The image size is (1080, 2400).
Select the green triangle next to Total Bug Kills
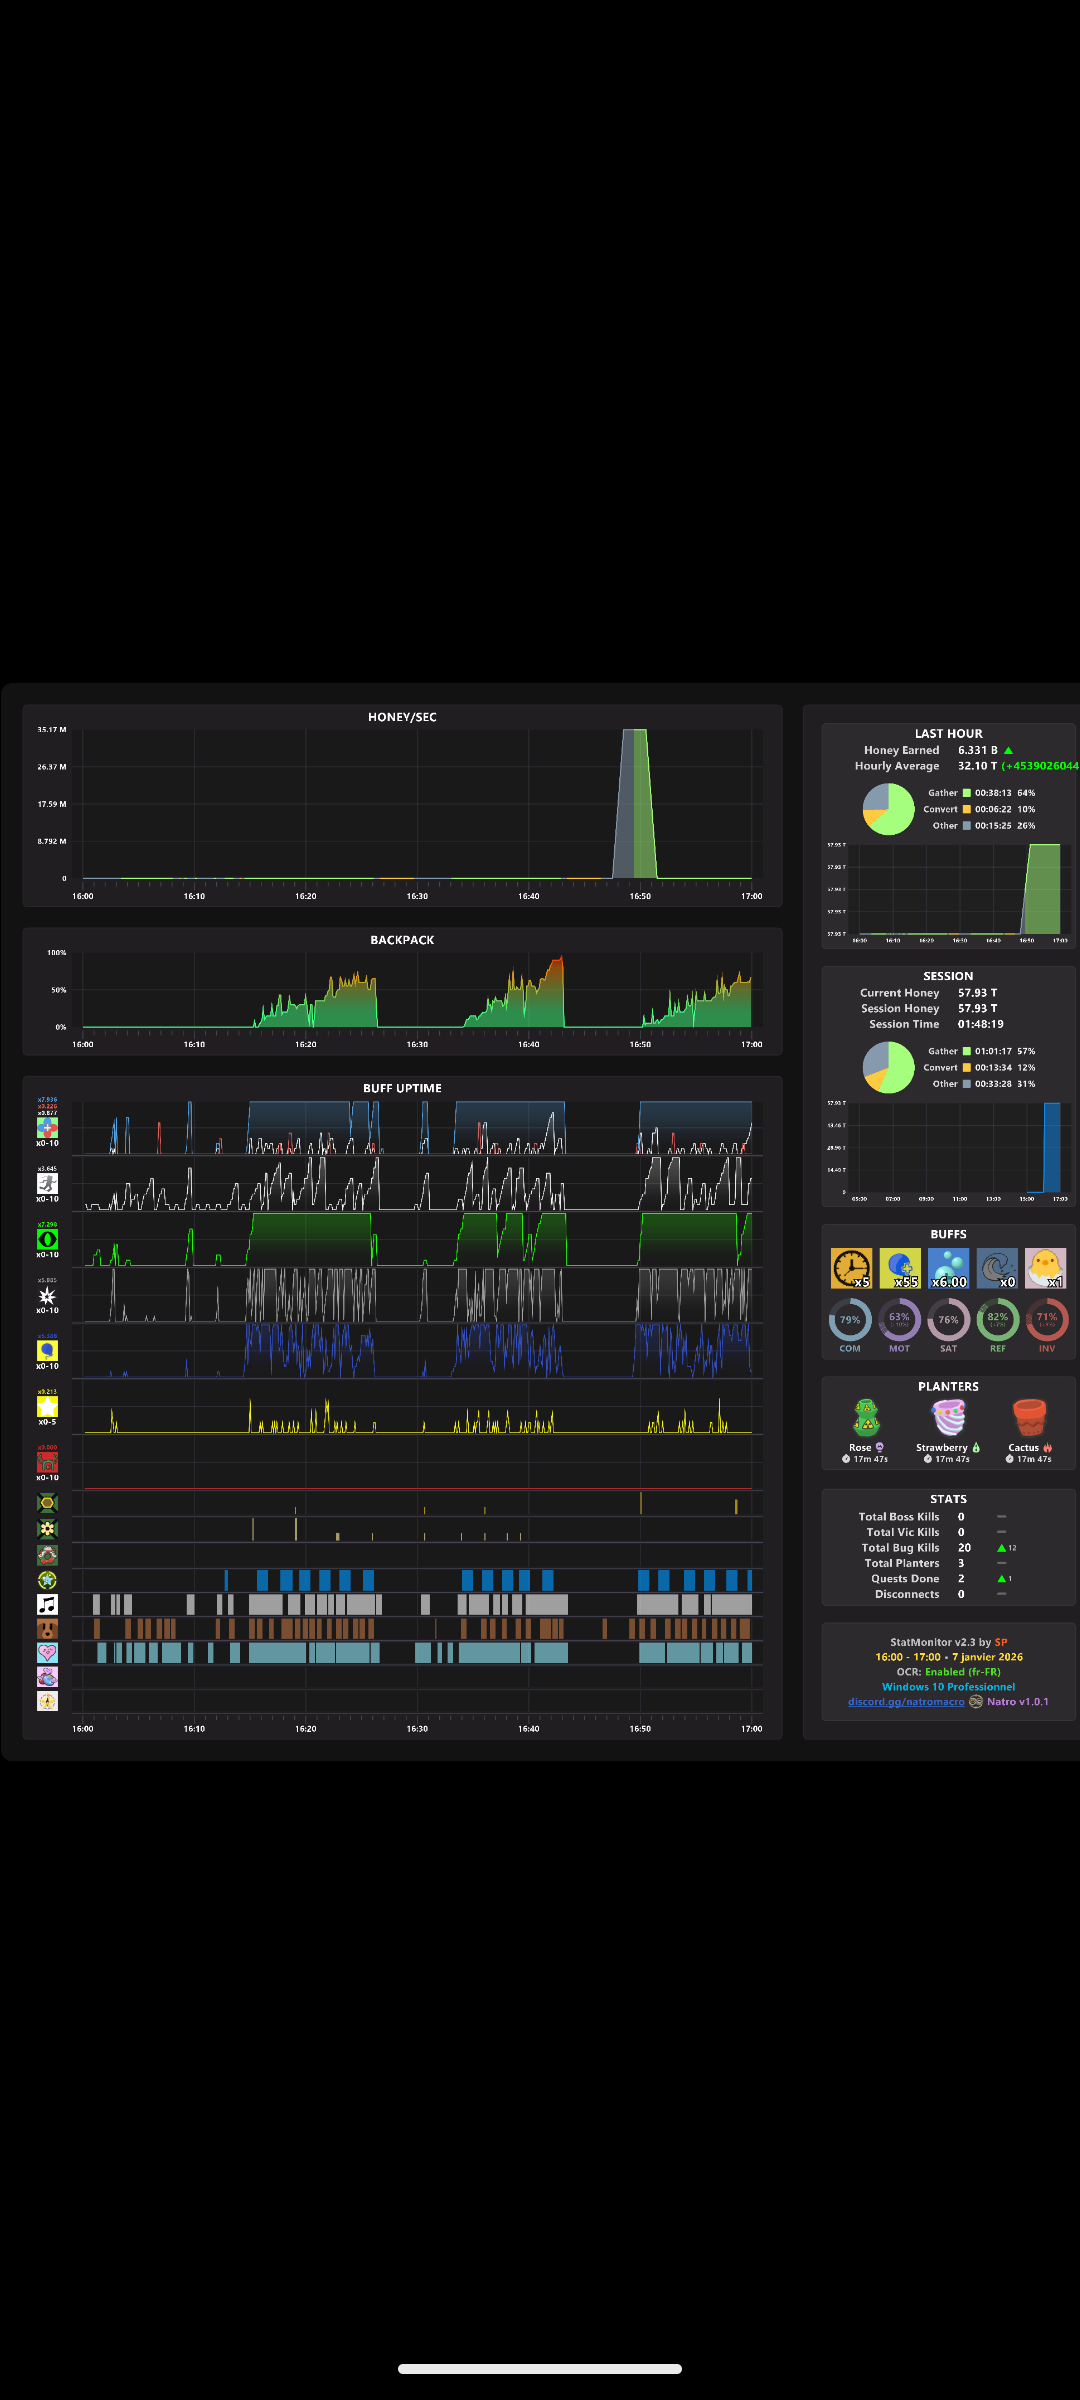(x=1001, y=1548)
